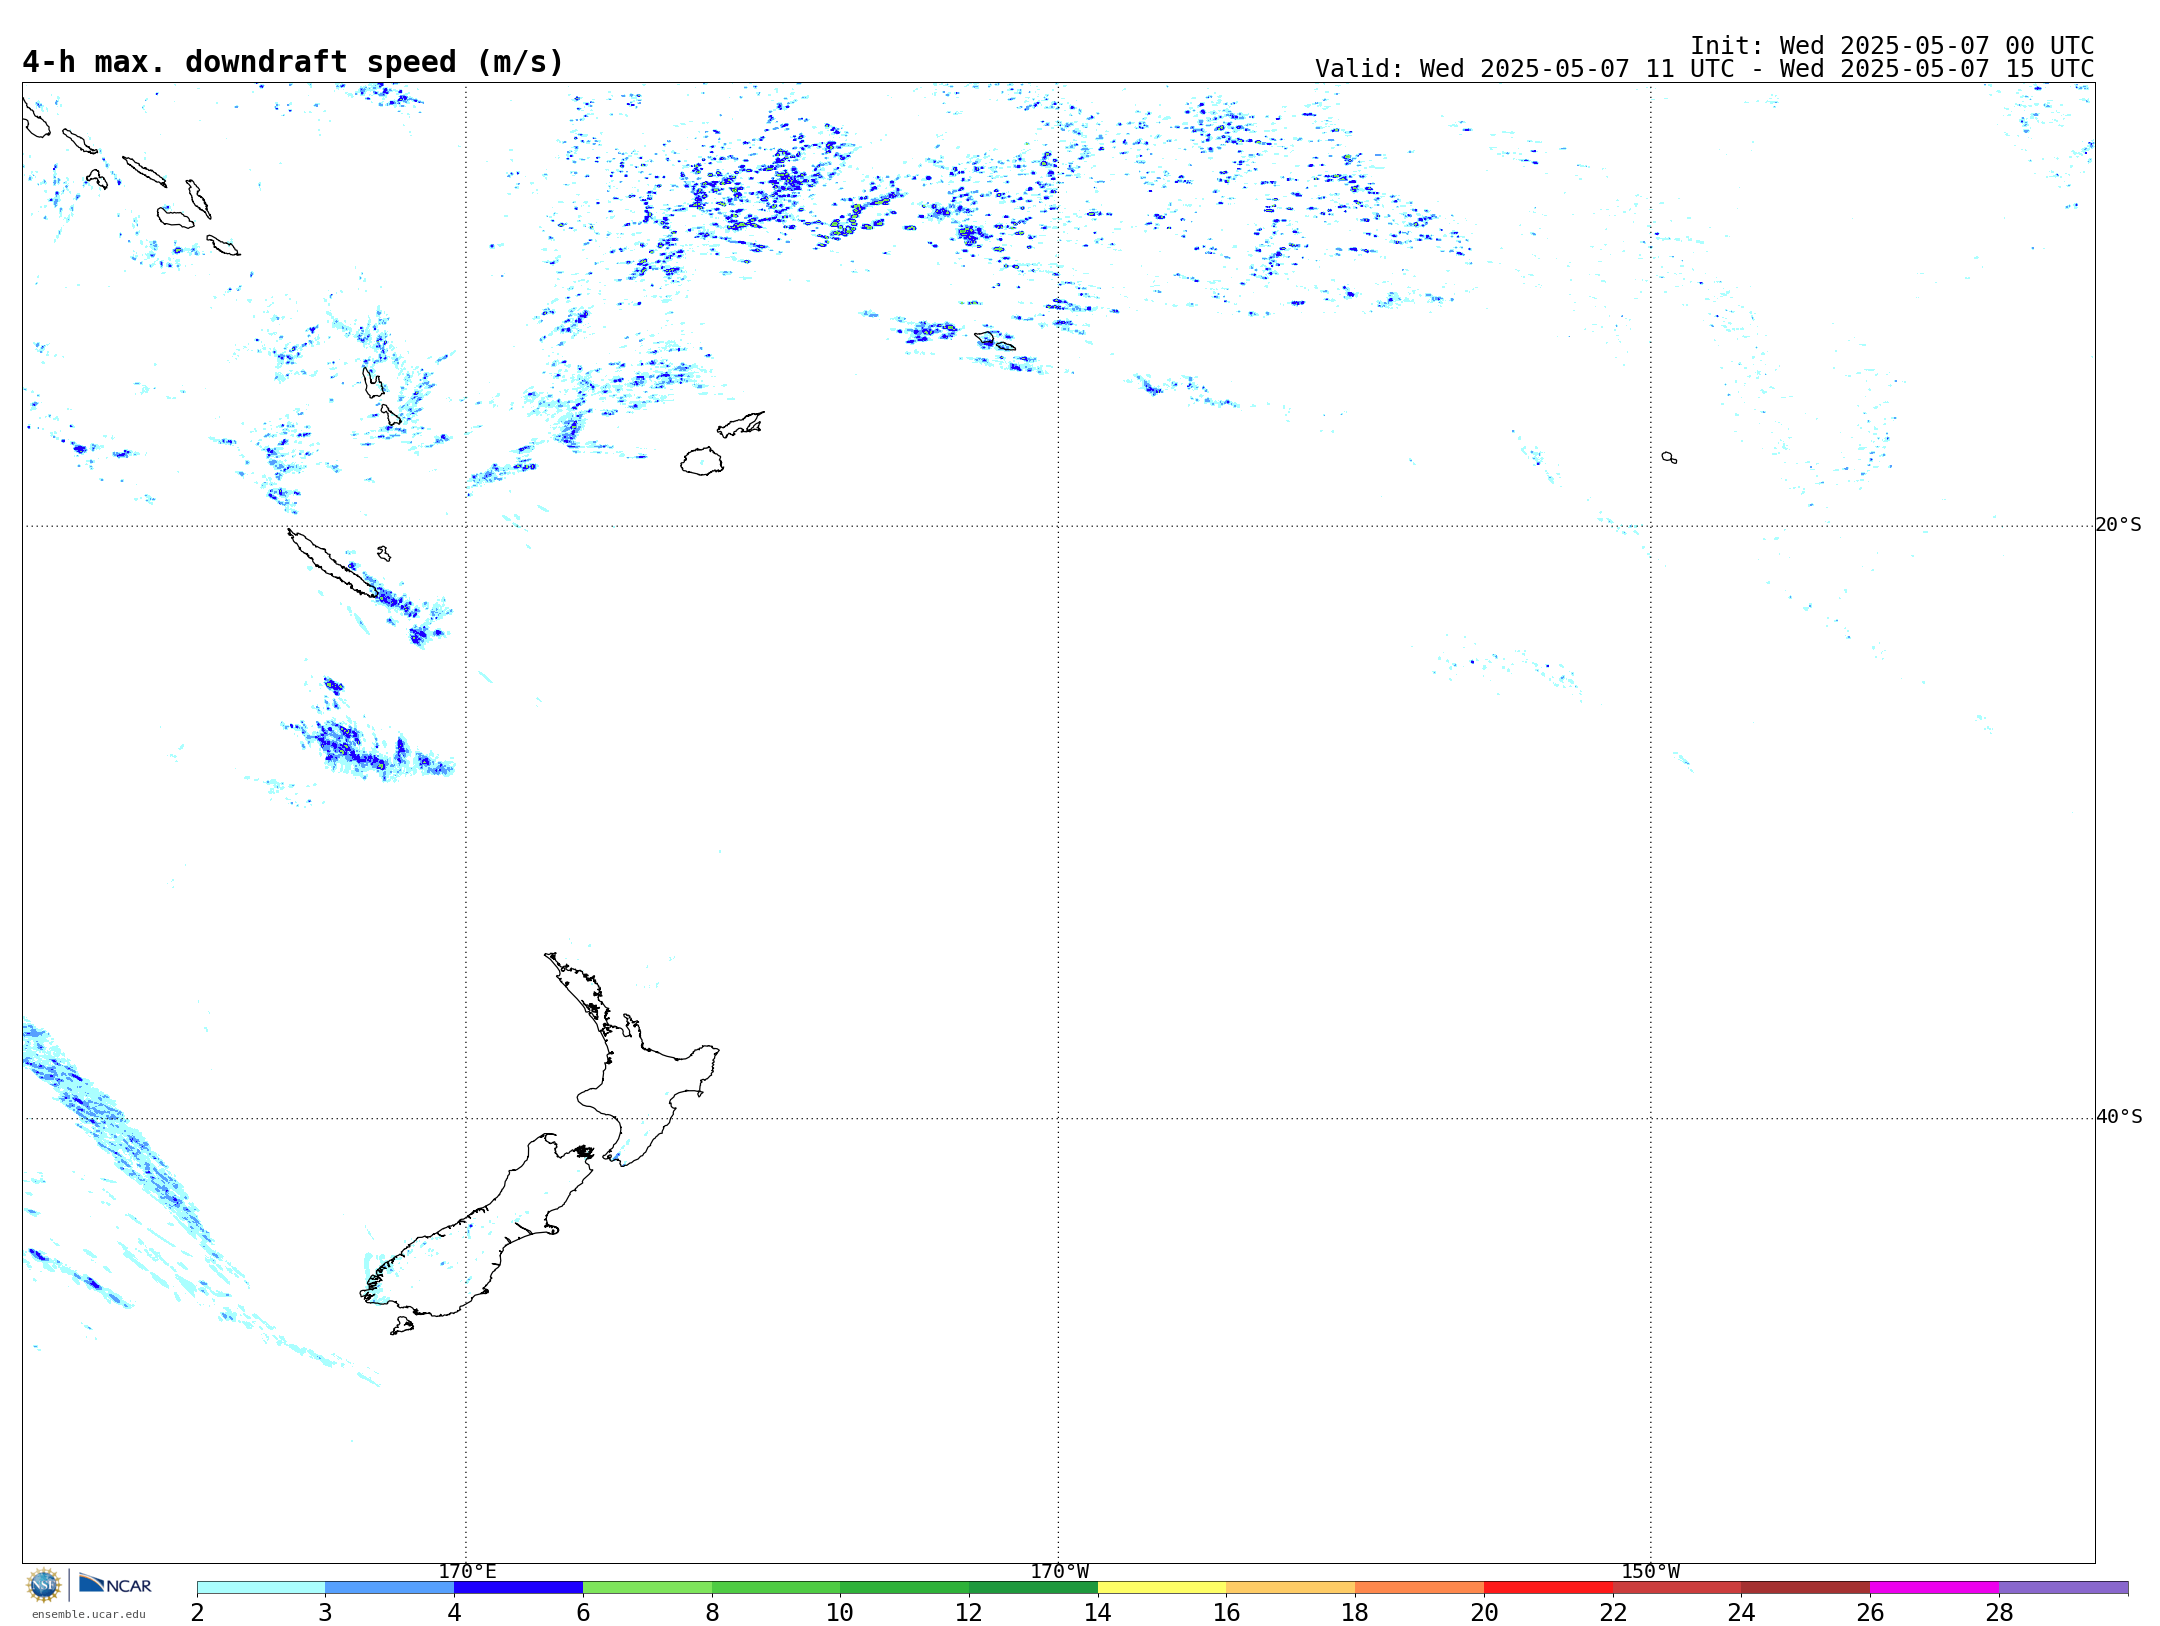
Task: Click the colorbar tick label "14"
Action: pos(1098,1612)
